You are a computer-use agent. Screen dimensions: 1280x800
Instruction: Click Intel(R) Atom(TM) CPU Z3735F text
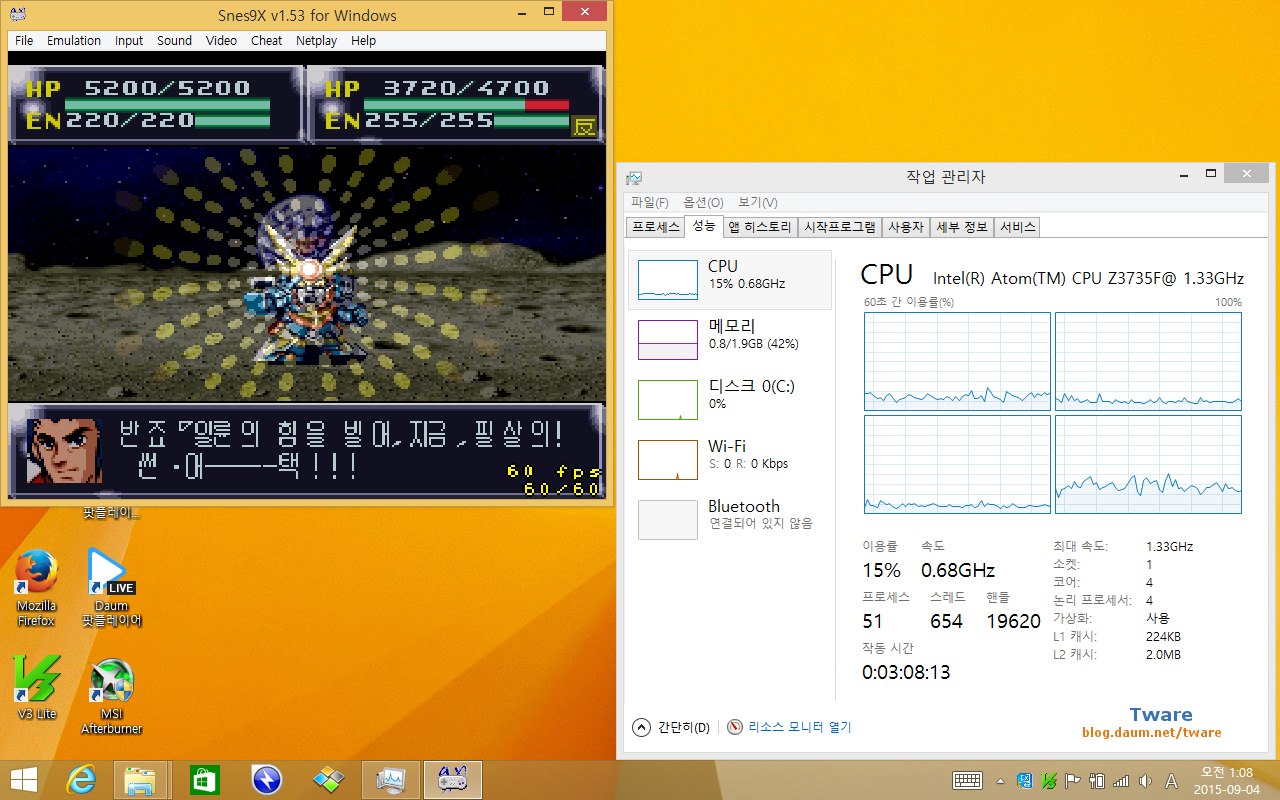(1088, 278)
